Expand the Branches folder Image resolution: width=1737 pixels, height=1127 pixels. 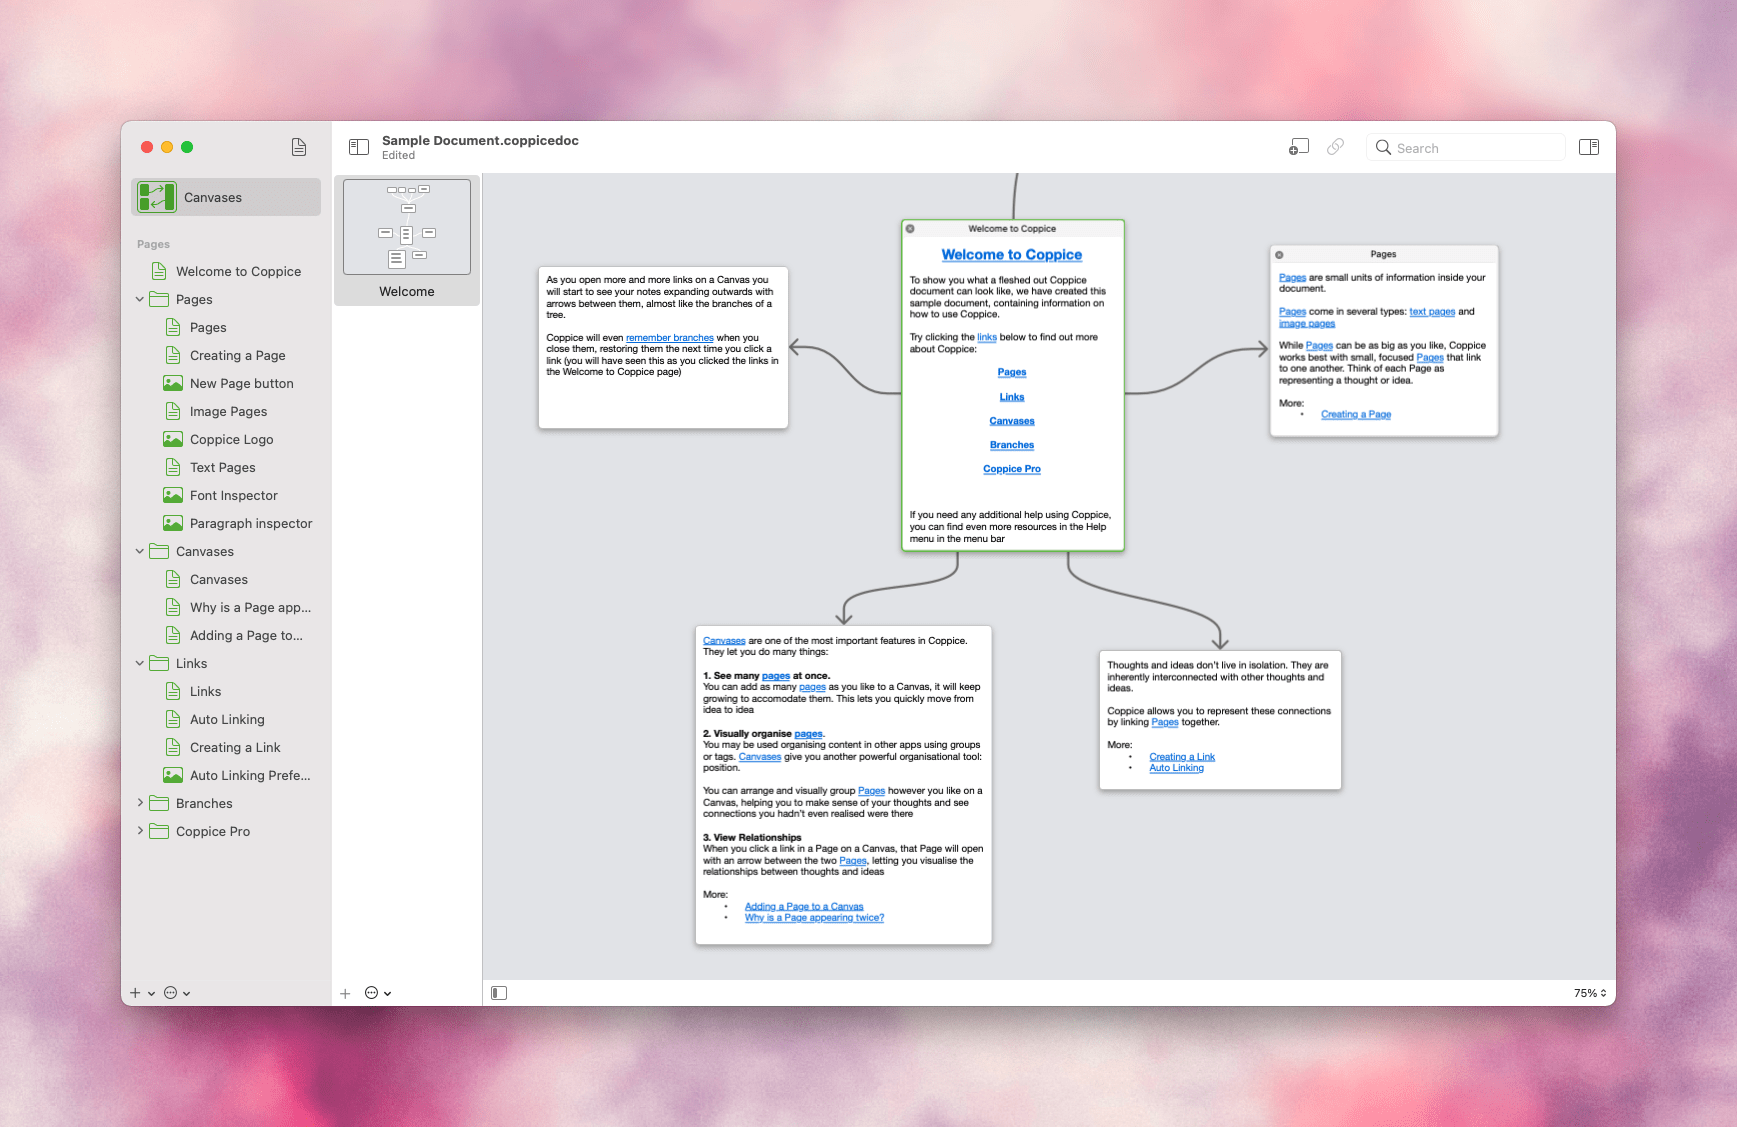coord(140,803)
